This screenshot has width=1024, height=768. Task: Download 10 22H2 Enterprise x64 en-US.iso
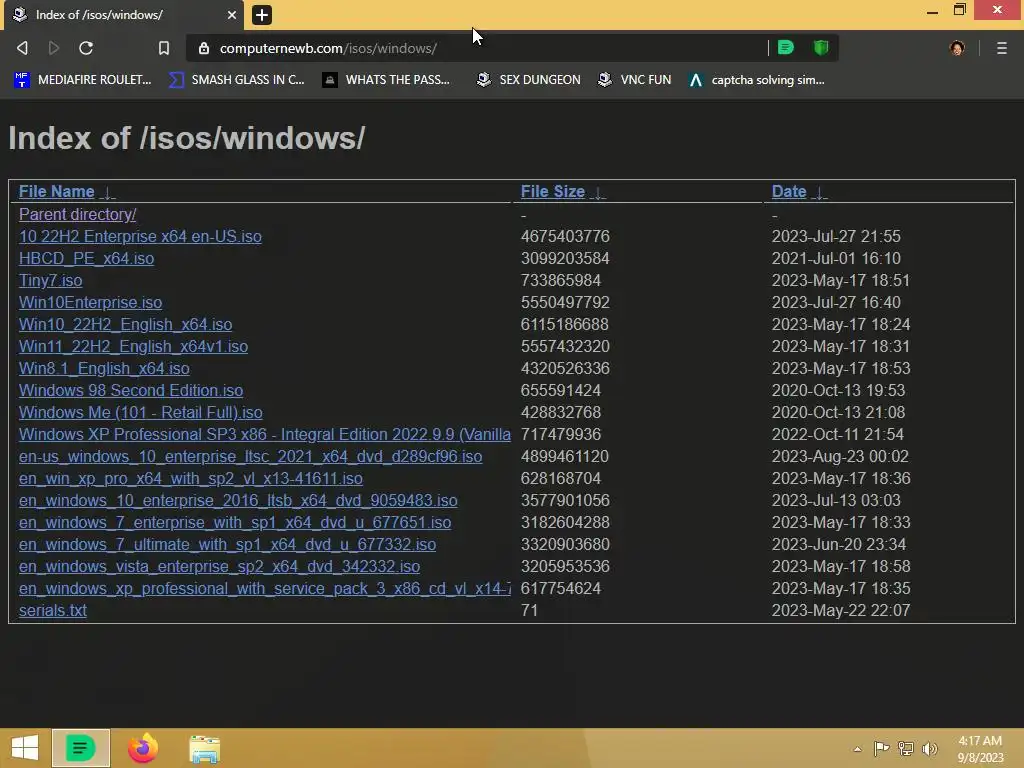140,236
